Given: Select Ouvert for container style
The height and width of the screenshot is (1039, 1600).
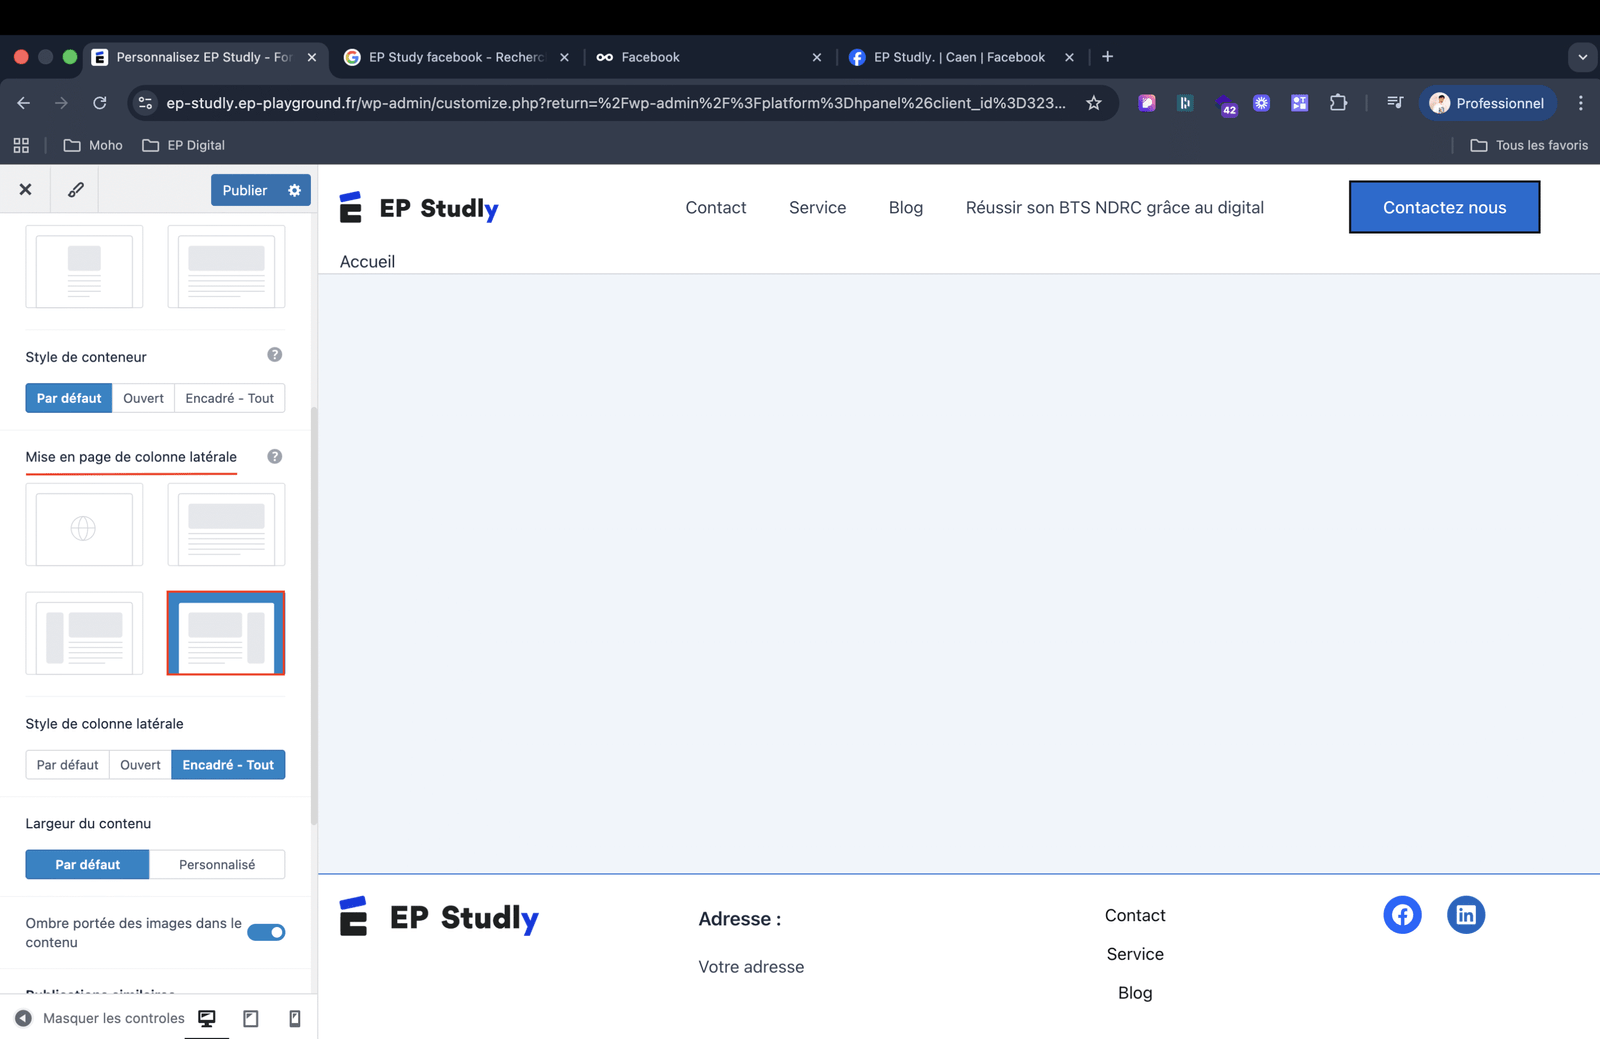Looking at the screenshot, I should click(143, 398).
